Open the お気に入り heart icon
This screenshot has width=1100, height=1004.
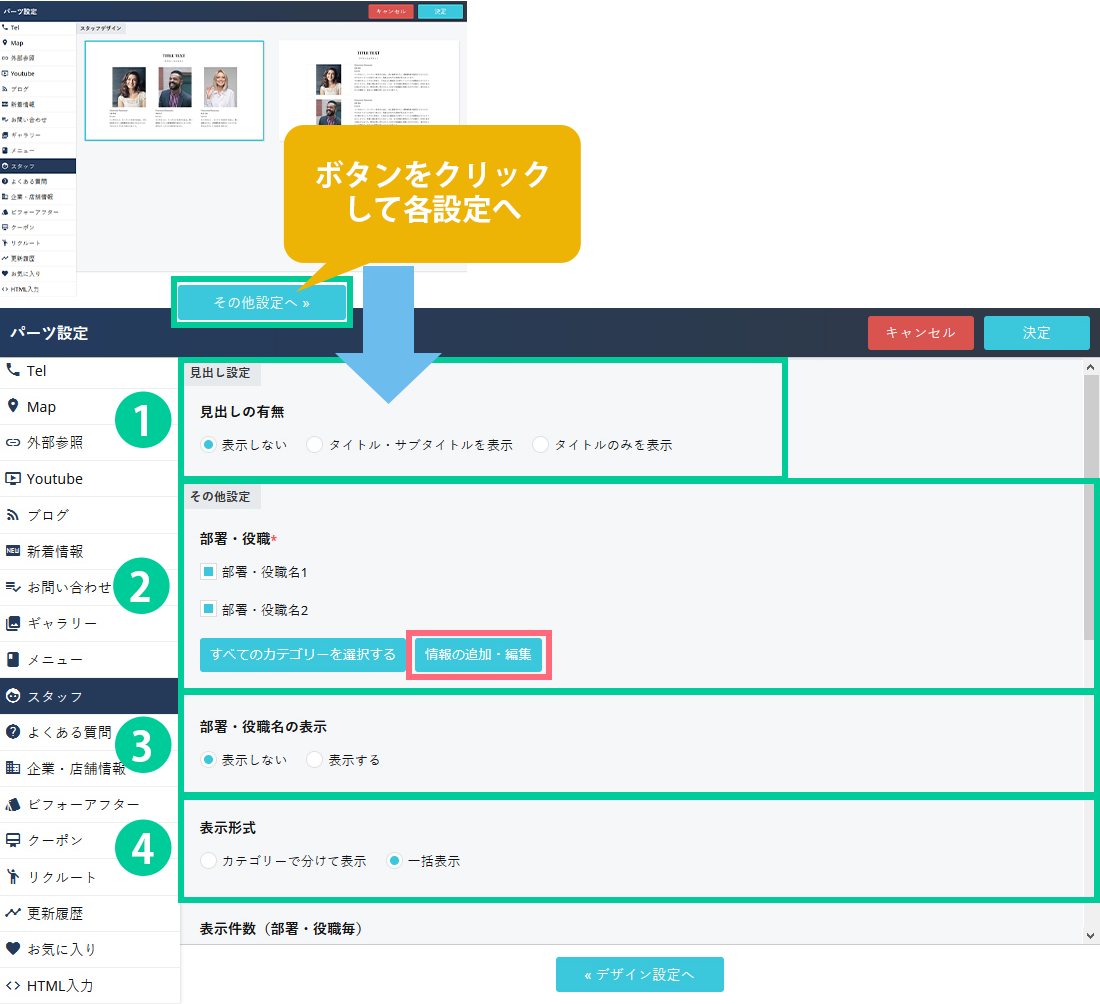pos(13,949)
